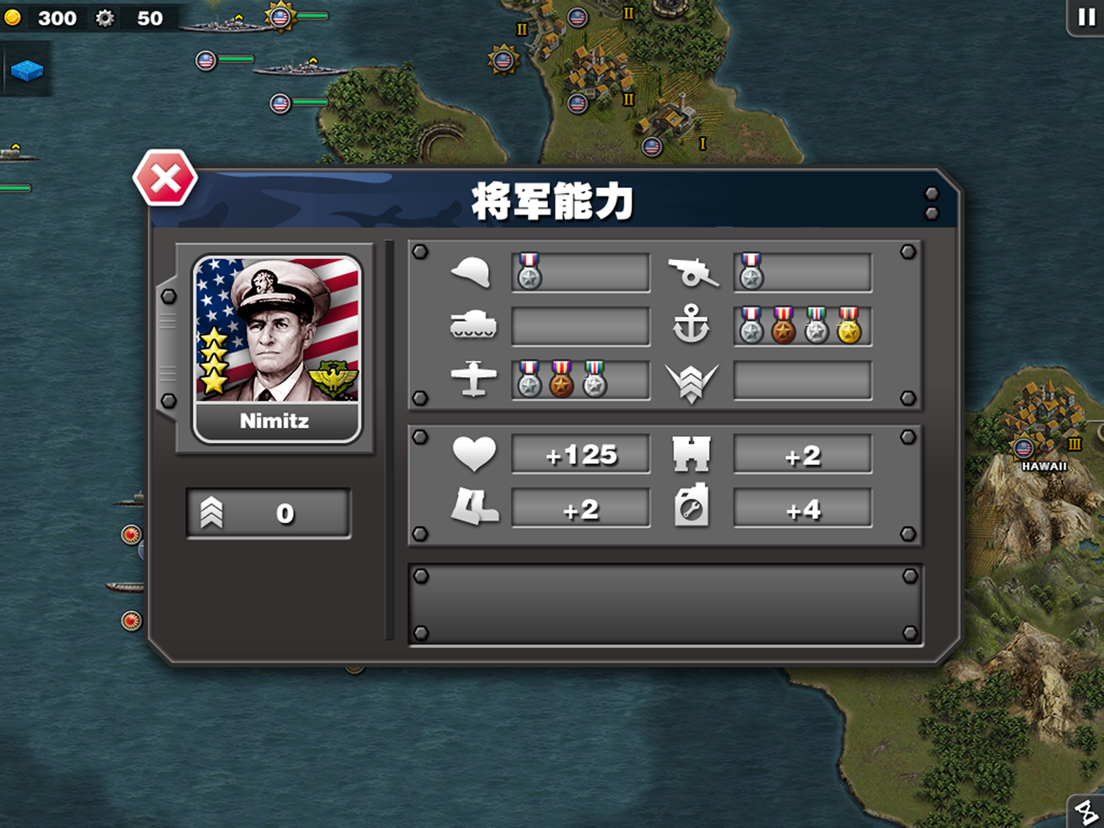Click the gold coin resource counter
1104x828 pixels.
point(42,18)
